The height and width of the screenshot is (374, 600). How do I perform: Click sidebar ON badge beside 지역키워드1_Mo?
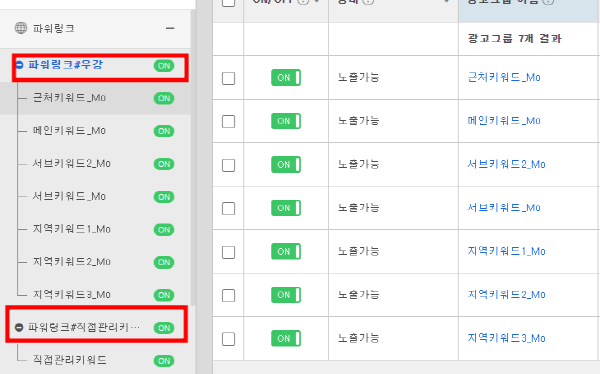164,230
